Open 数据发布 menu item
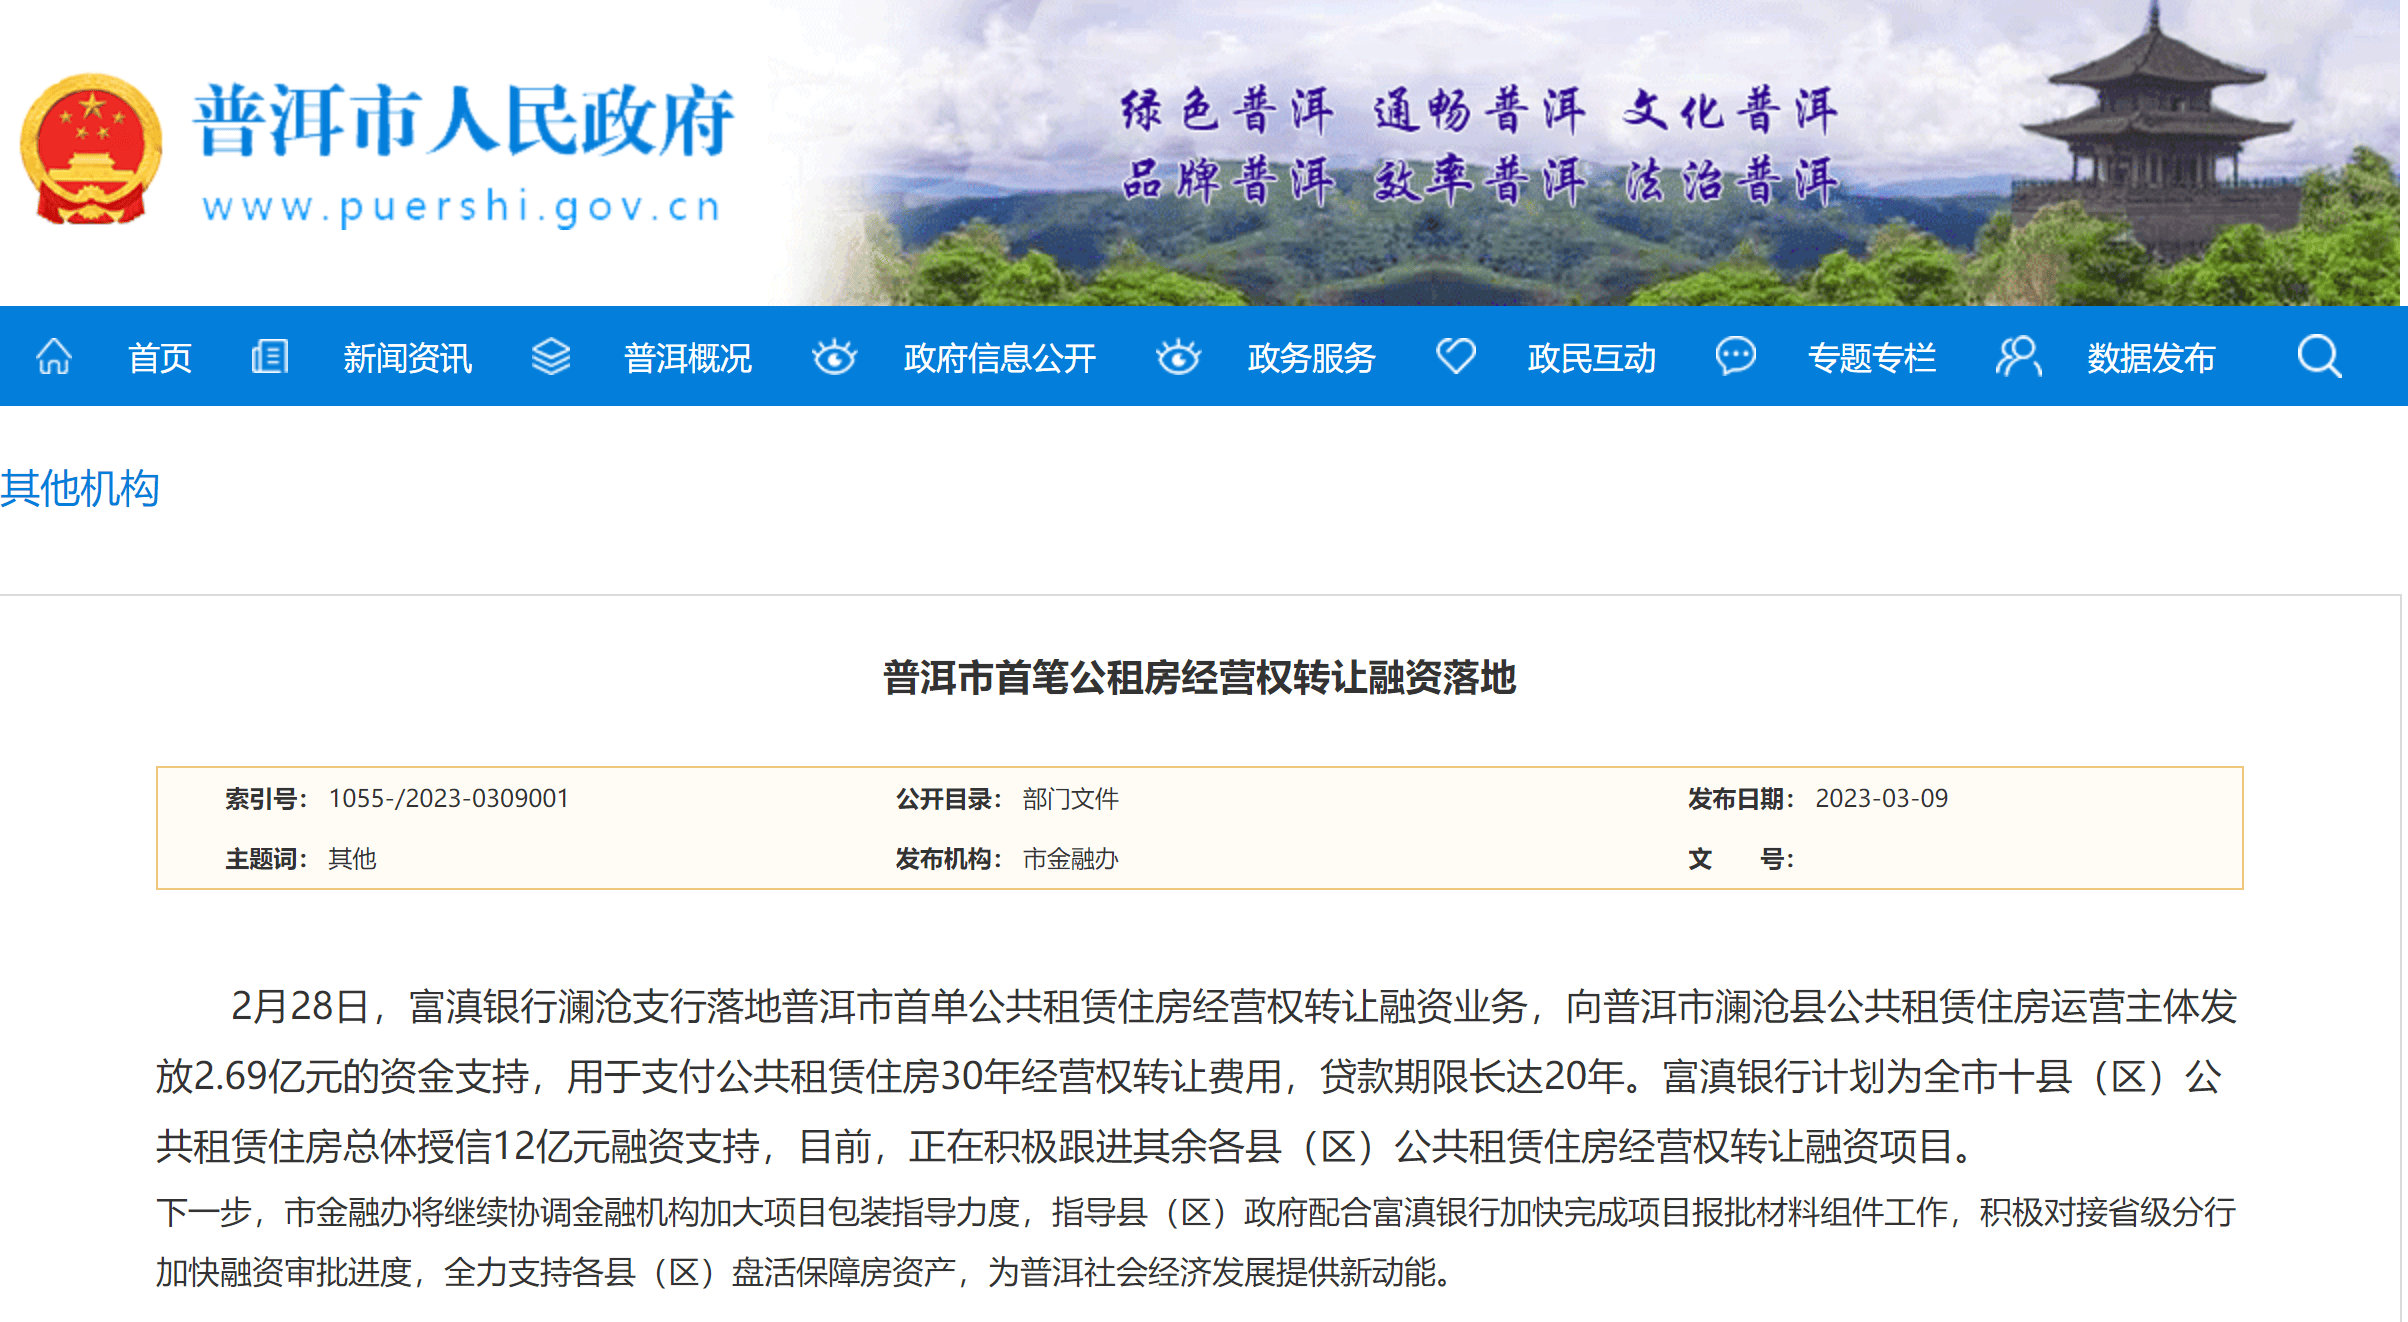2408x1322 pixels. [2152, 358]
